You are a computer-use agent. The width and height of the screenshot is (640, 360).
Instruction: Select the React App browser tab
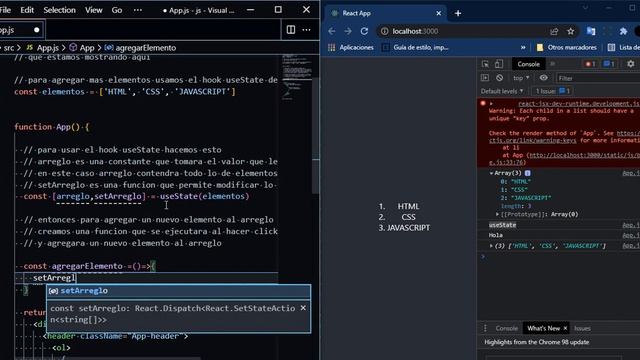click(x=386, y=13)
